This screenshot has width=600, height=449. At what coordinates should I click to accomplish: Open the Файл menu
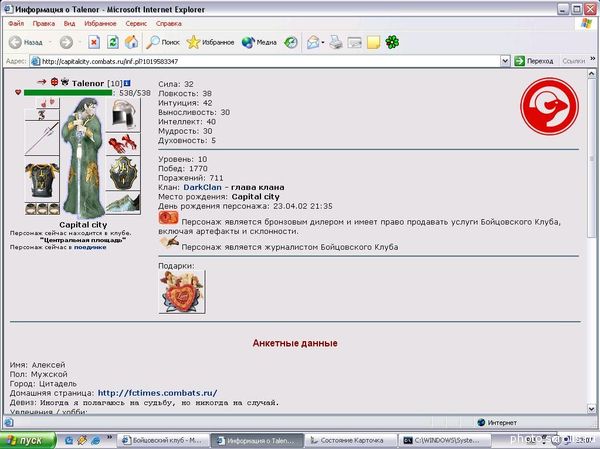pos(16,23)
